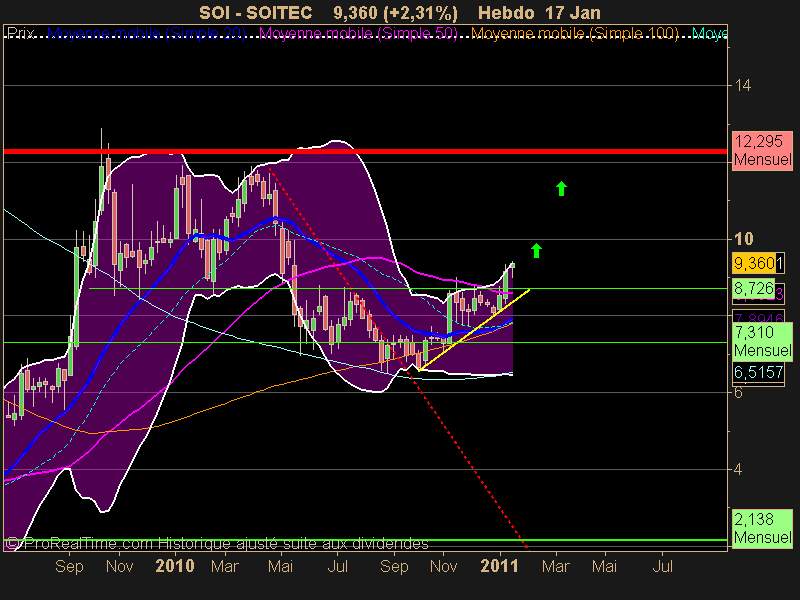Select the red dotted descending trendline

click(x=398, y=359)
